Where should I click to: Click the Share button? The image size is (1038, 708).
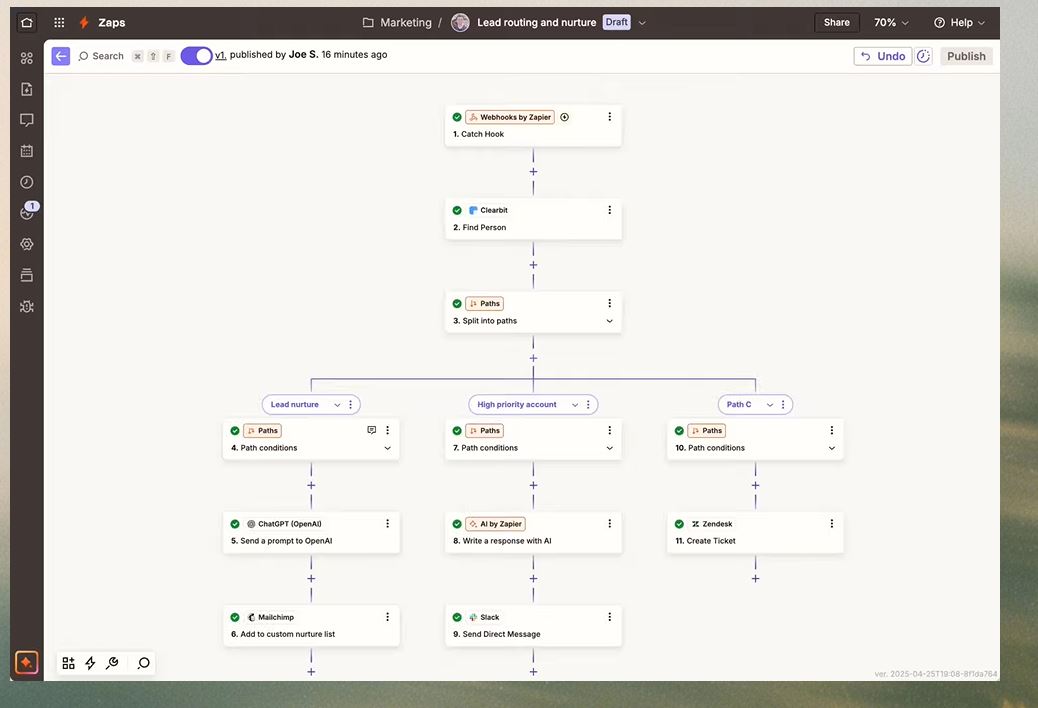[x=836, y=22]
